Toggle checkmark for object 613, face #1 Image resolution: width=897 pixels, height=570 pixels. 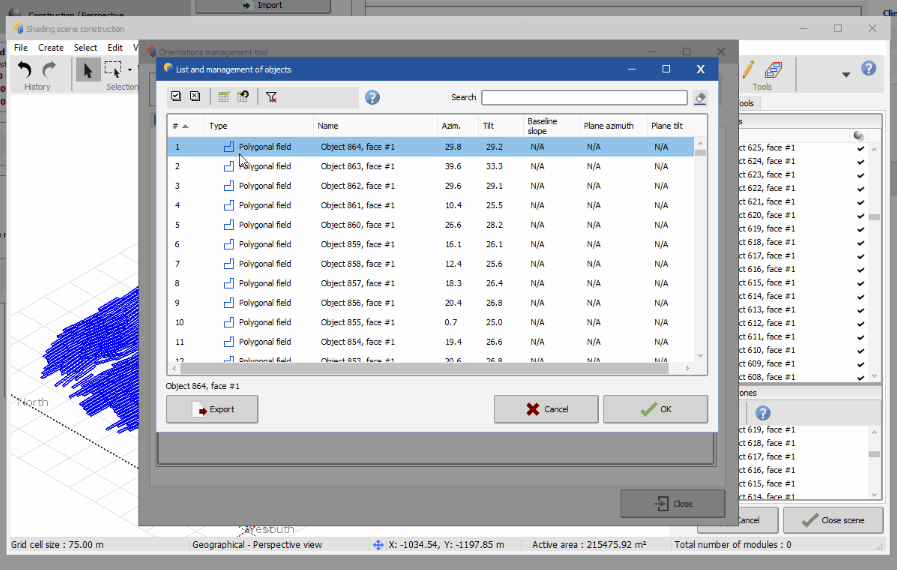coord(860,310)
